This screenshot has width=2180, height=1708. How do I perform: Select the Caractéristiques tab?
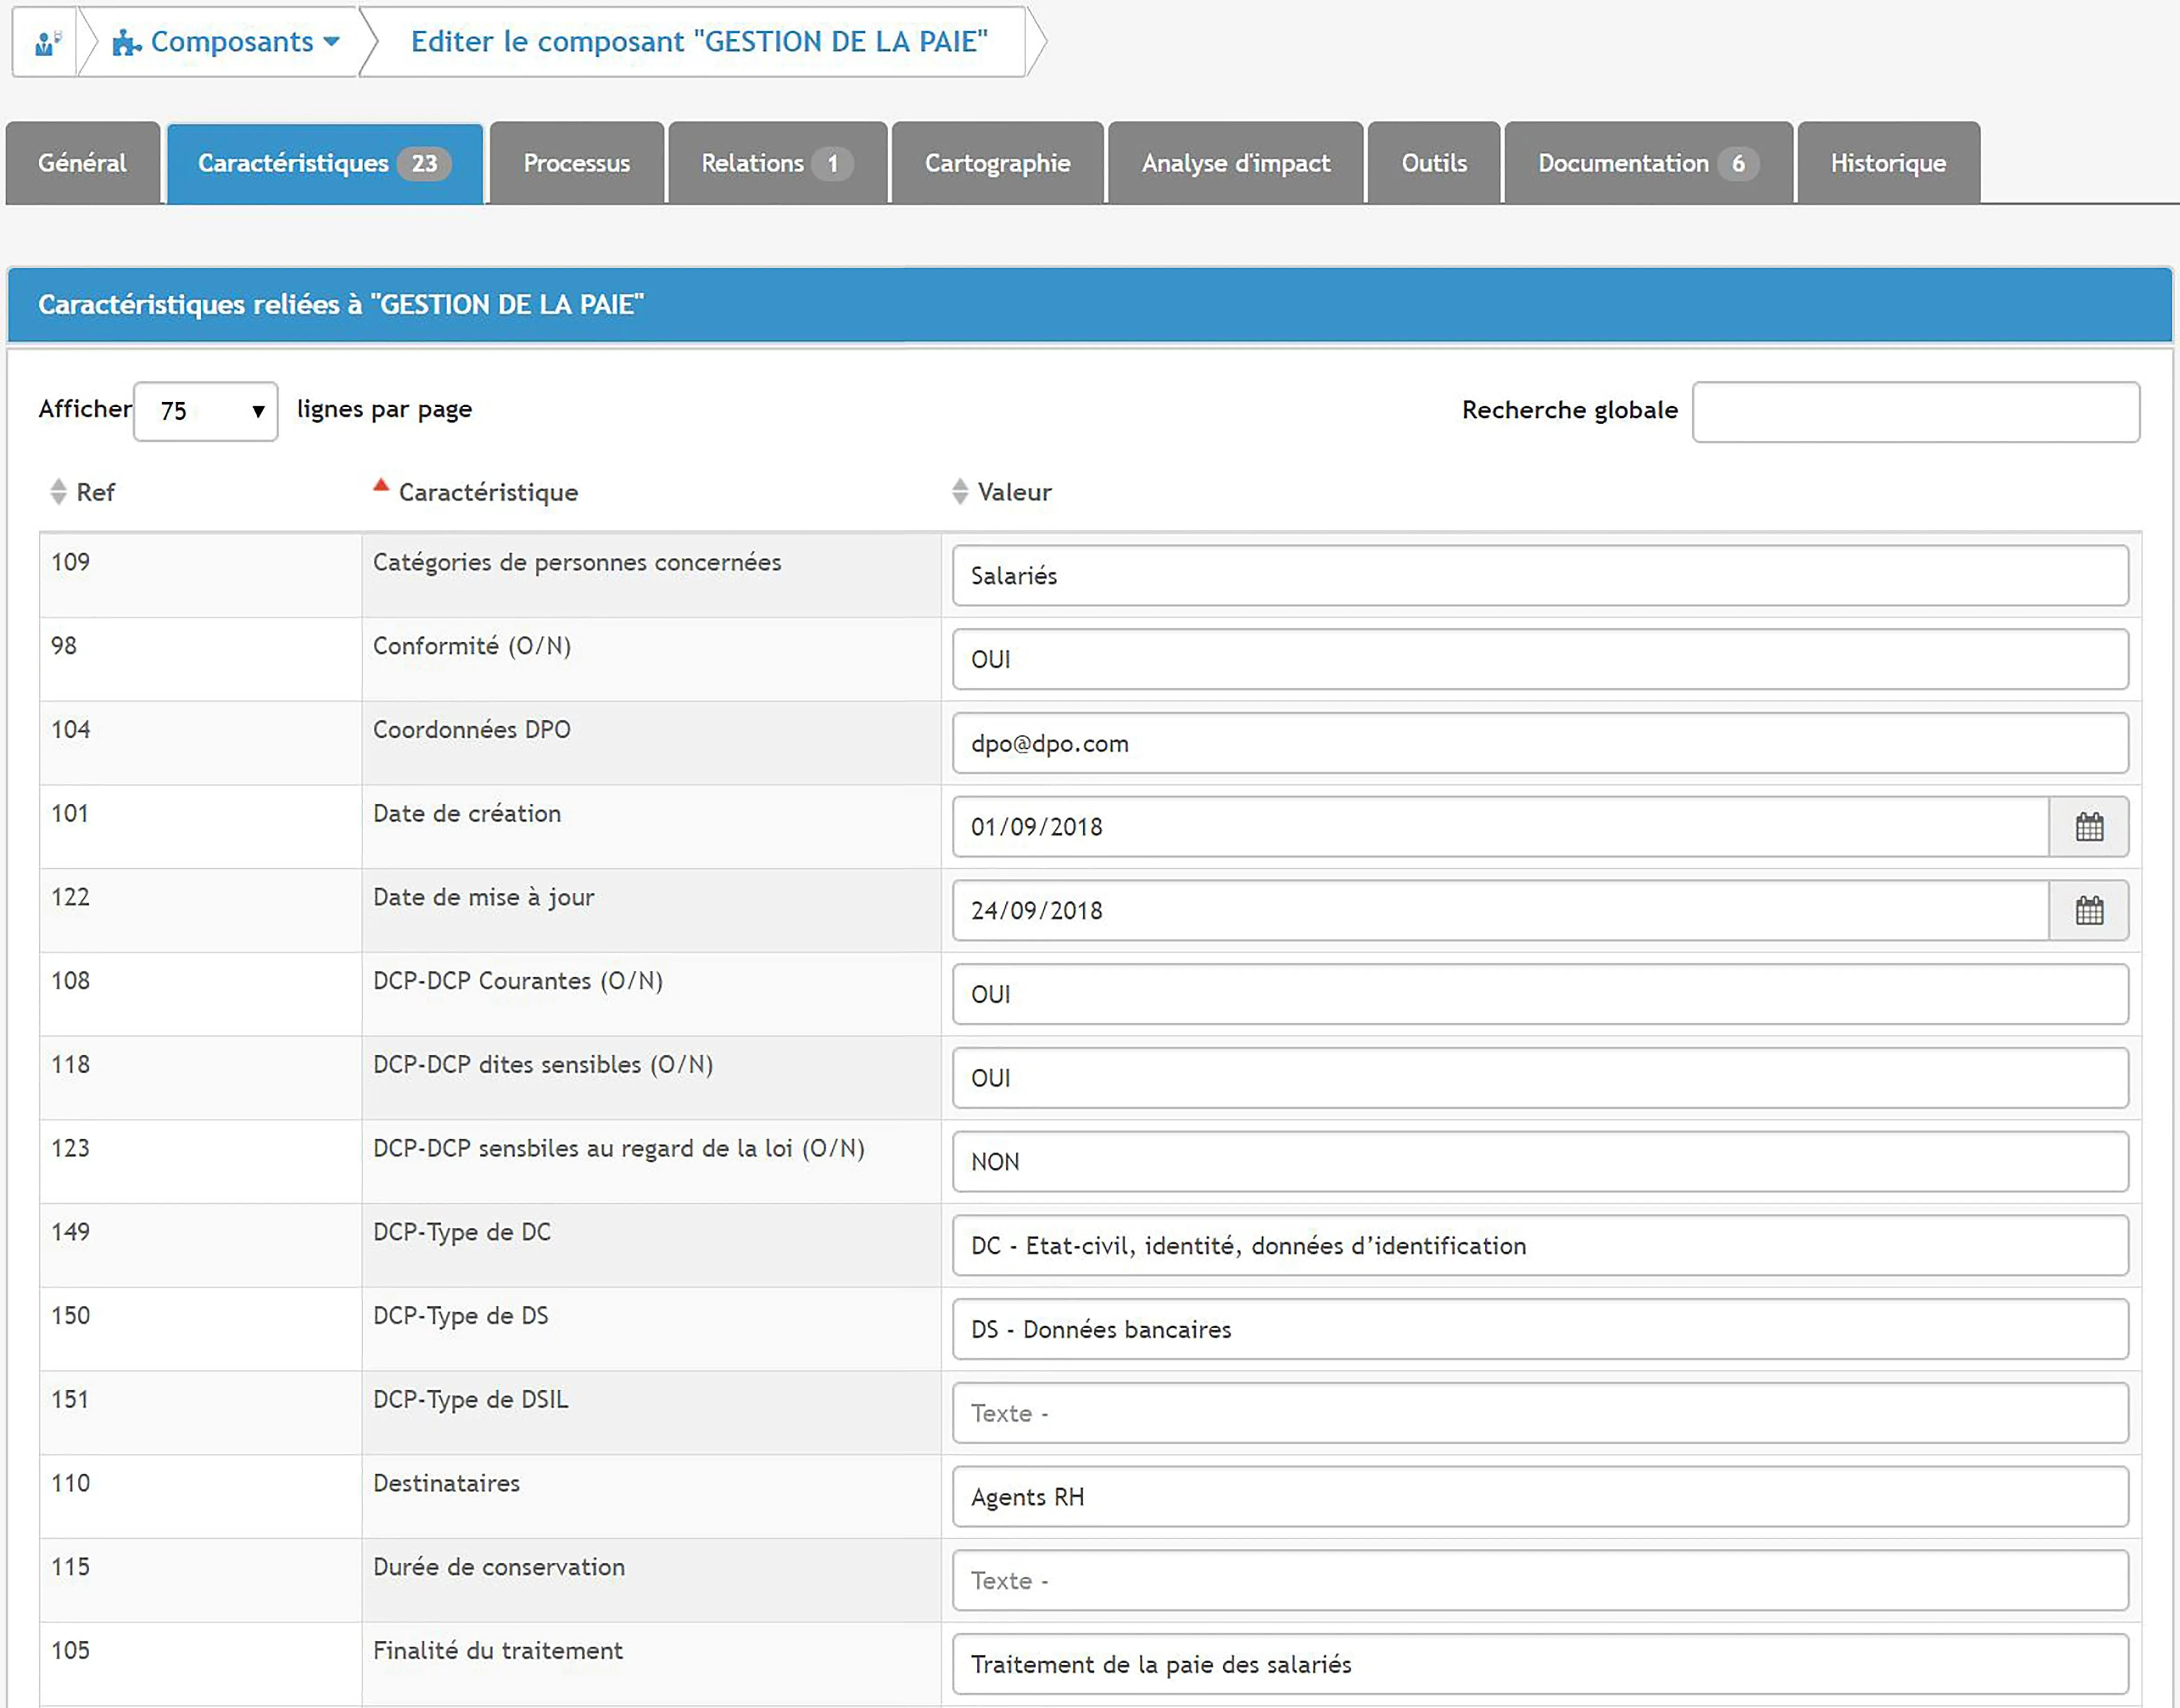point(325,163)
